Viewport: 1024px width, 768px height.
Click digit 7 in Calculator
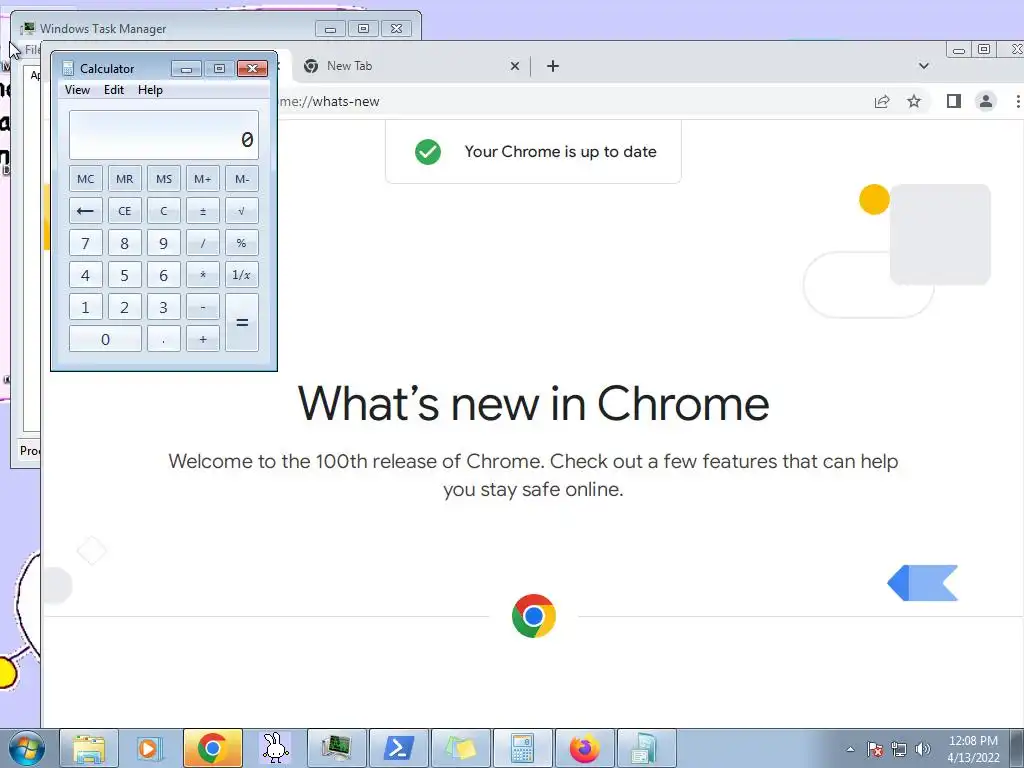pos(86,243)
